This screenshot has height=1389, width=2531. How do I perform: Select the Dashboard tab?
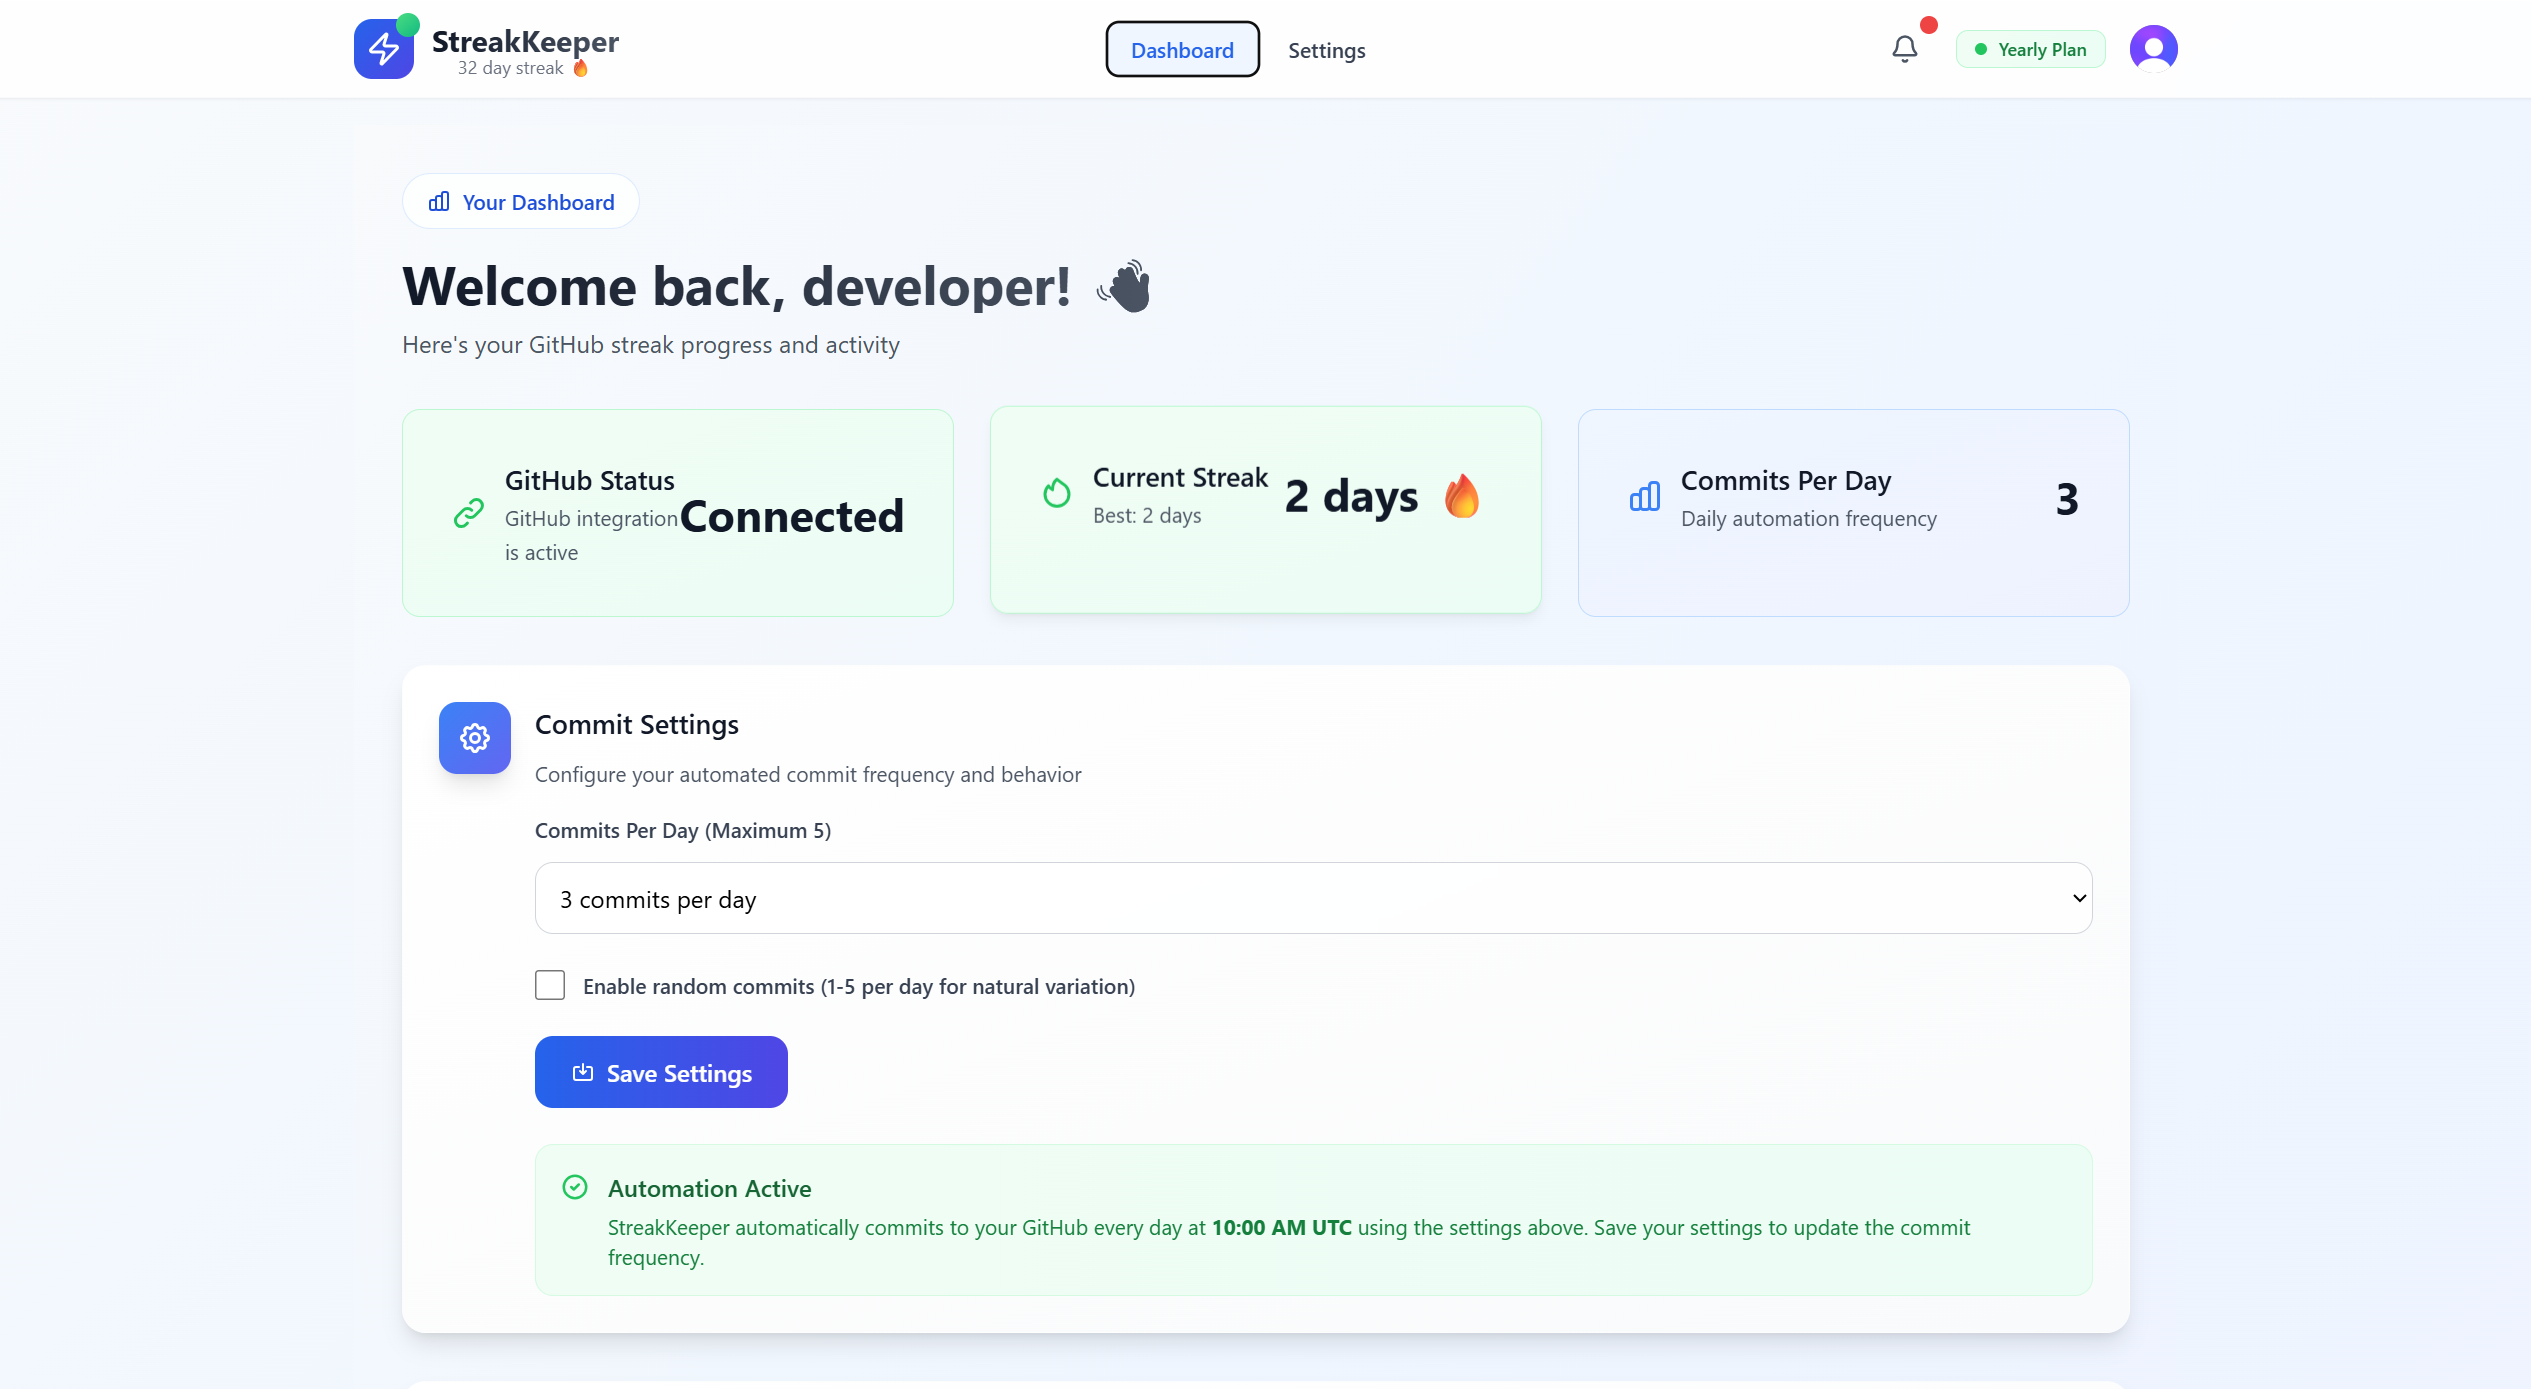[x=1182, y=49]
